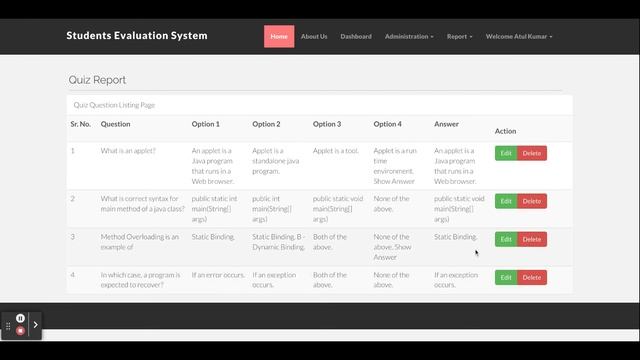Select 'Applet is a tool.' option cell

[x=336, y=151]
